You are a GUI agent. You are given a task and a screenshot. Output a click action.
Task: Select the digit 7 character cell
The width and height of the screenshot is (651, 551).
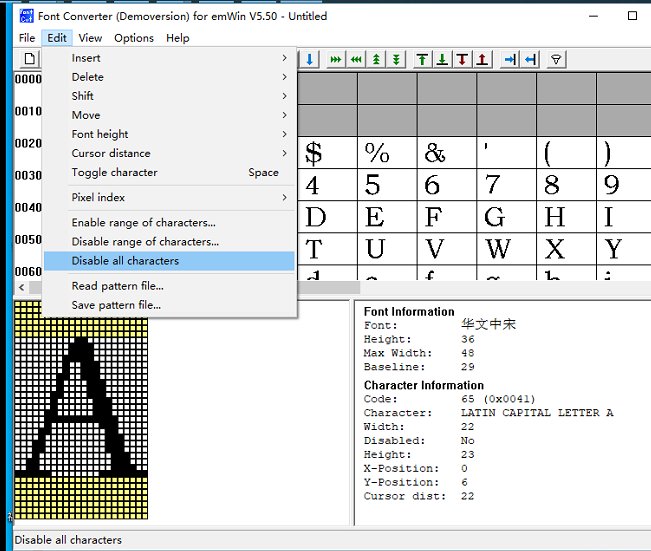pyautogui.click(x=507, y=185)
